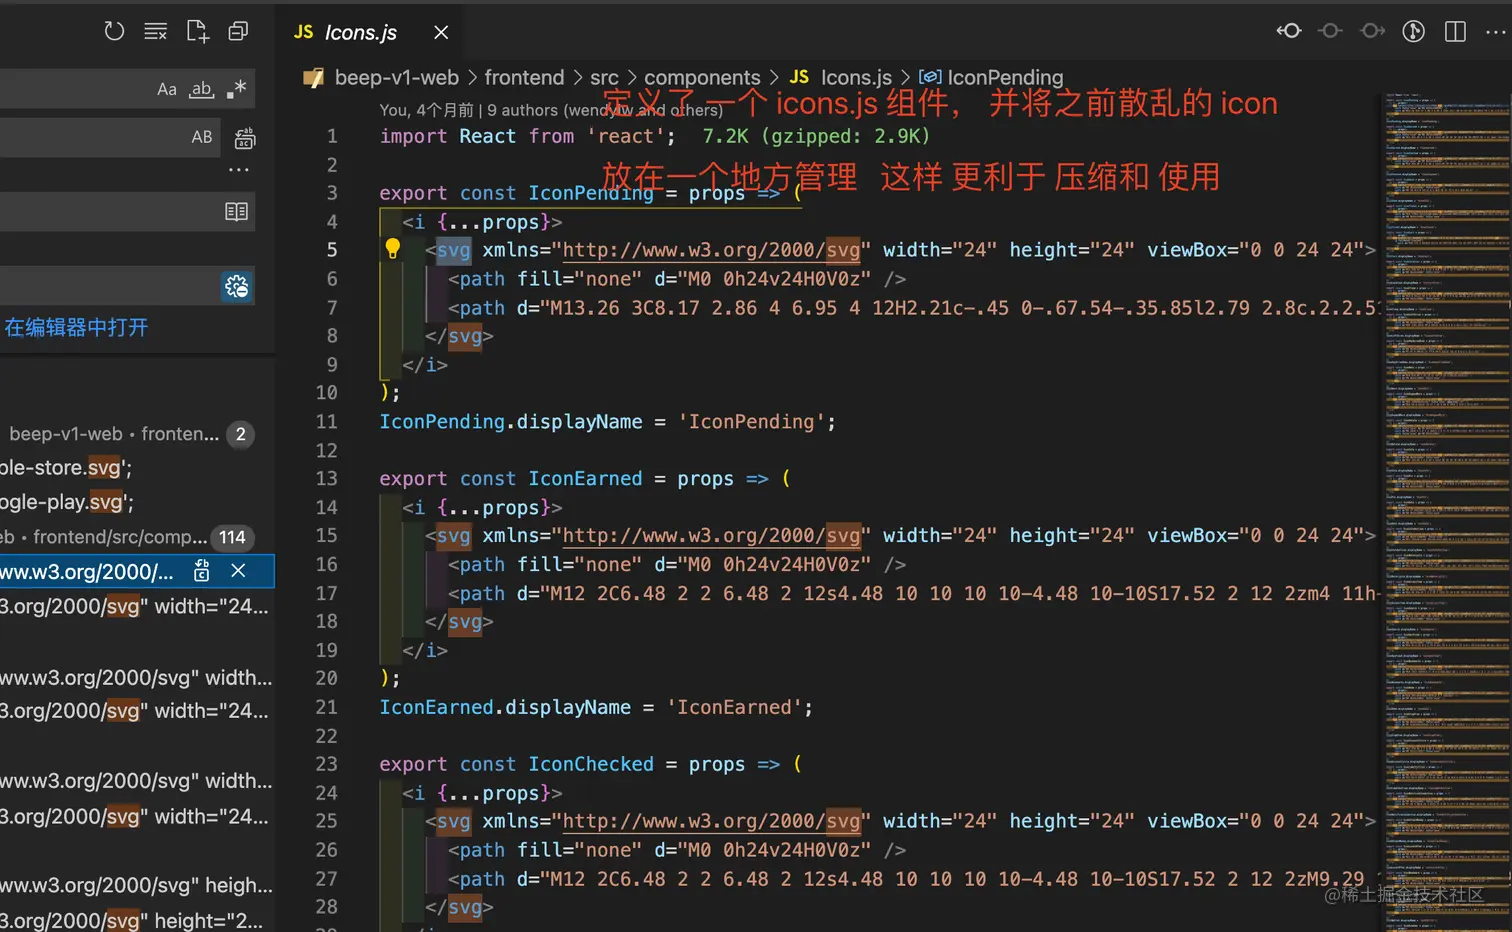Viewport: 1512px width, 932px height.
Task: Click 'IconEarned' in the export on line 13
Action: click(585, 479)
